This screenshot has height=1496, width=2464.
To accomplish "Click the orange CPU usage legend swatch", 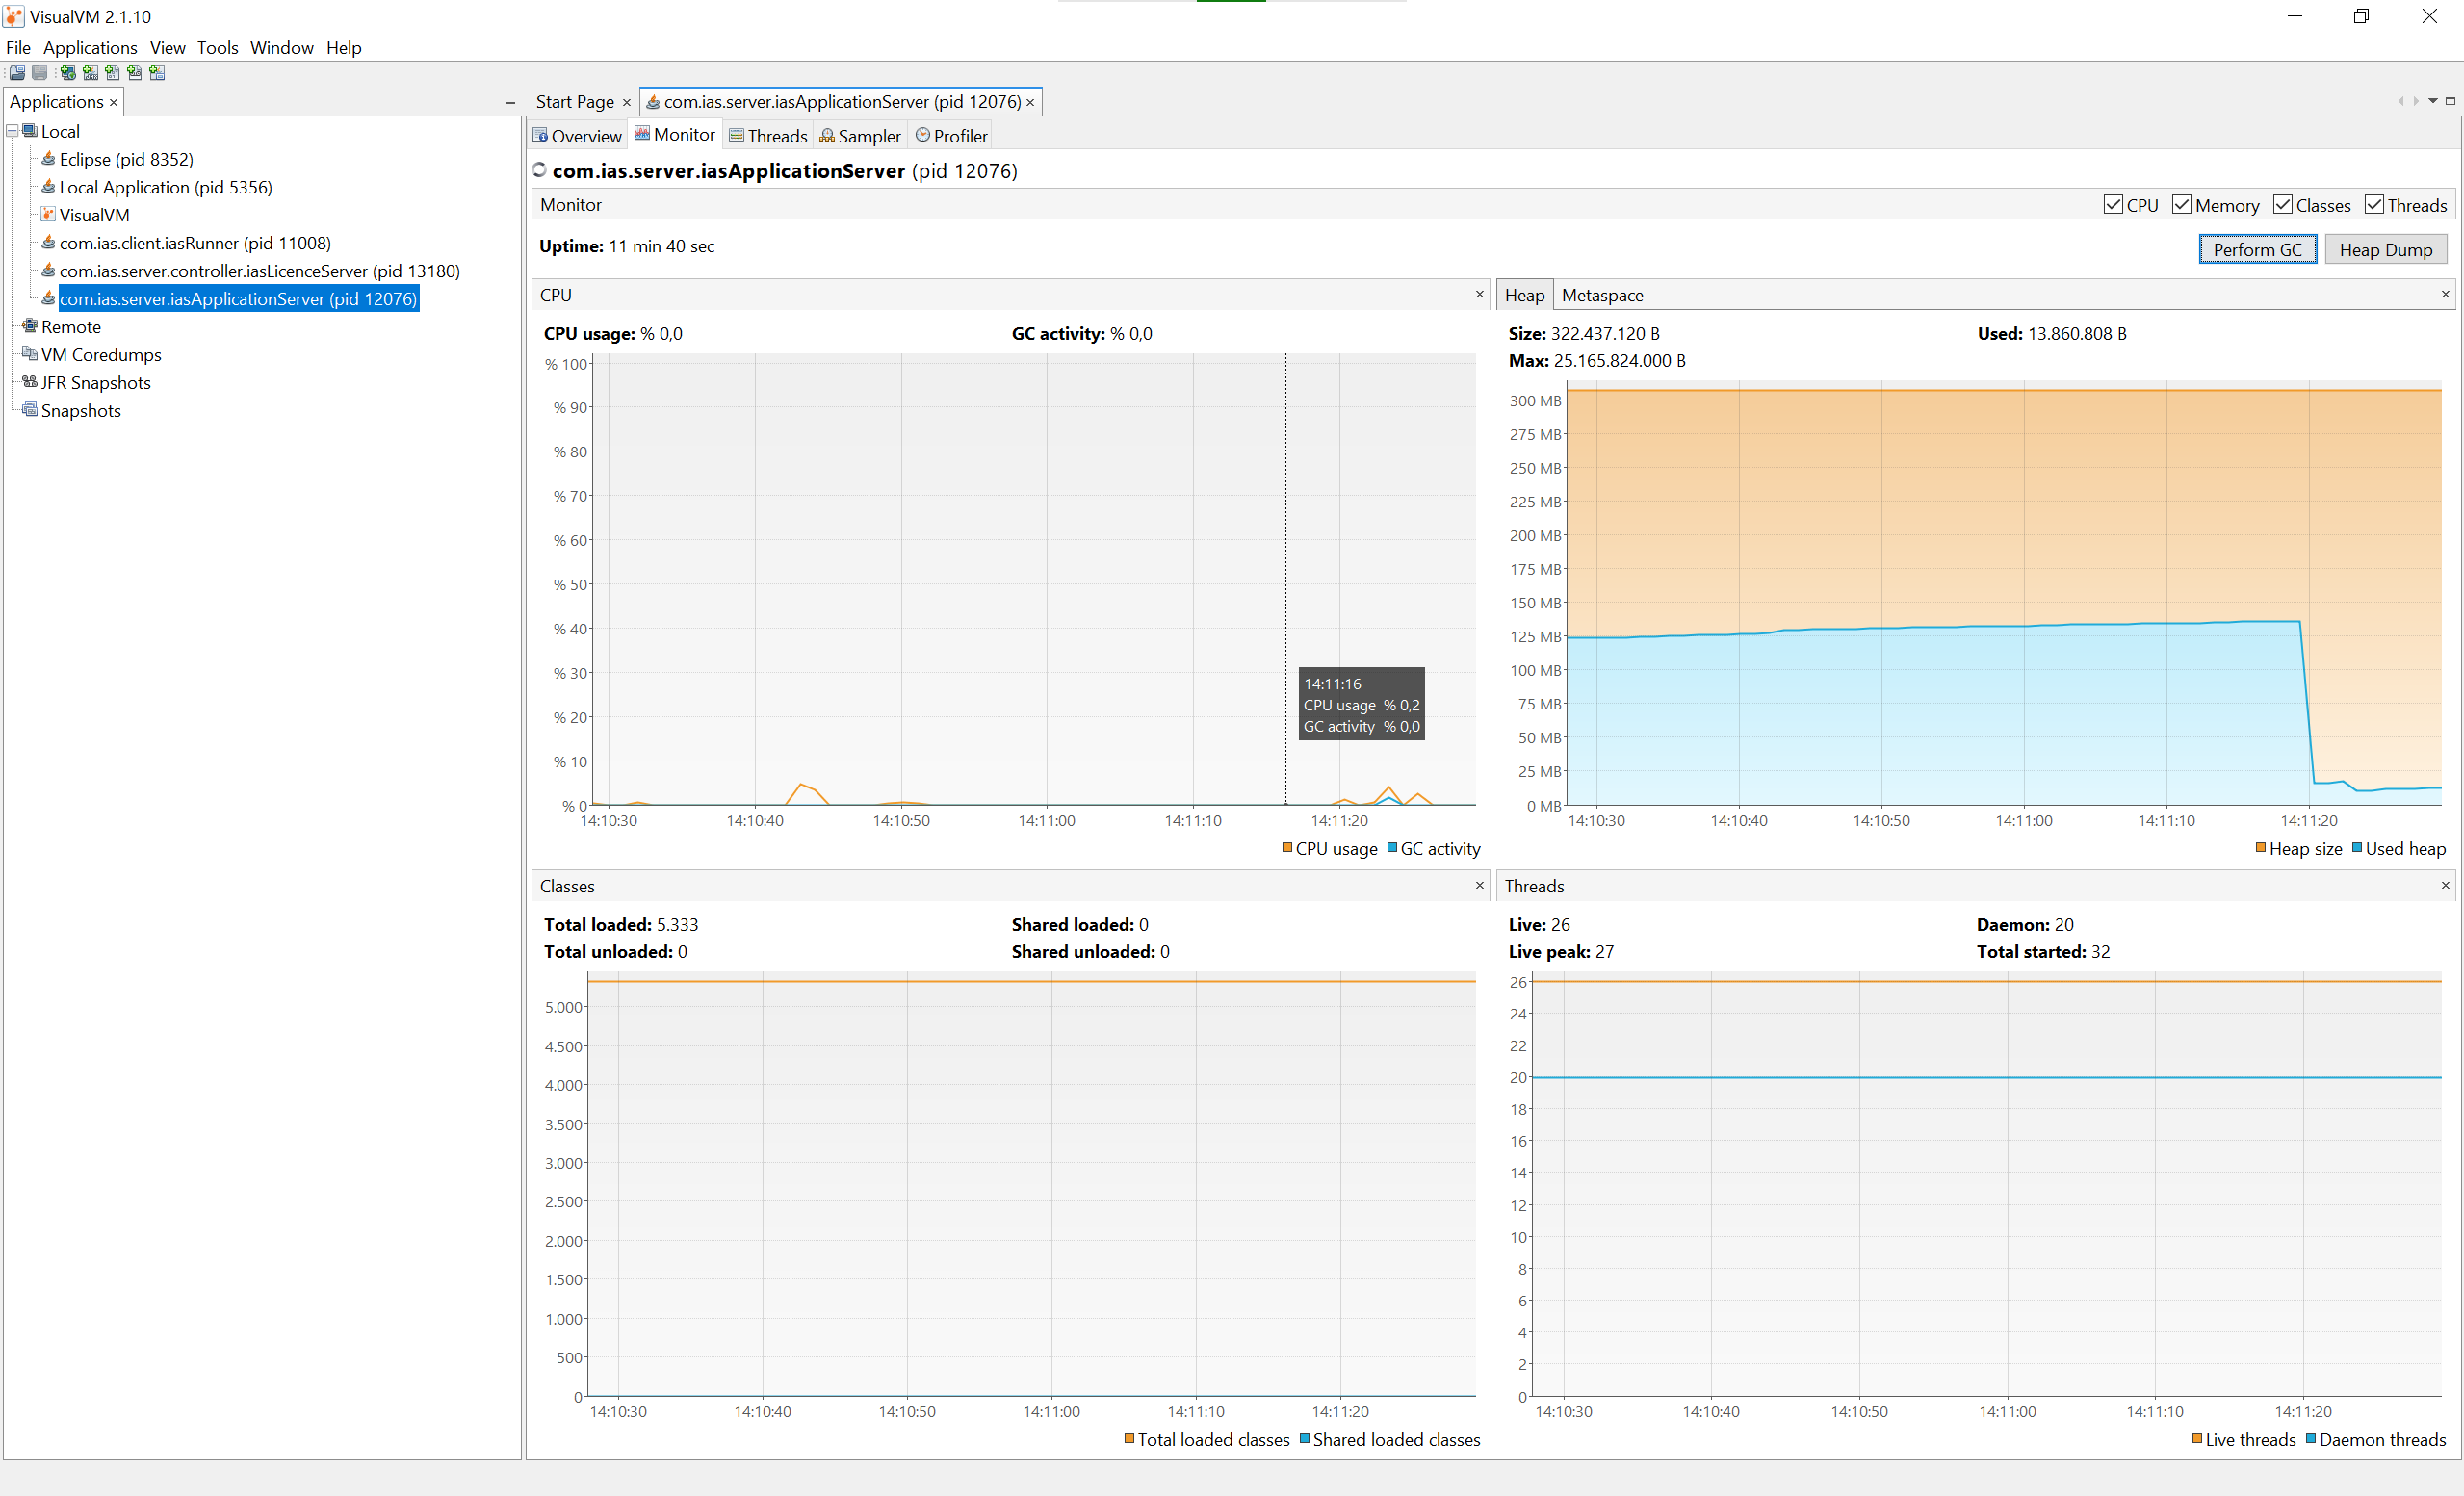I will point(1287,848).
